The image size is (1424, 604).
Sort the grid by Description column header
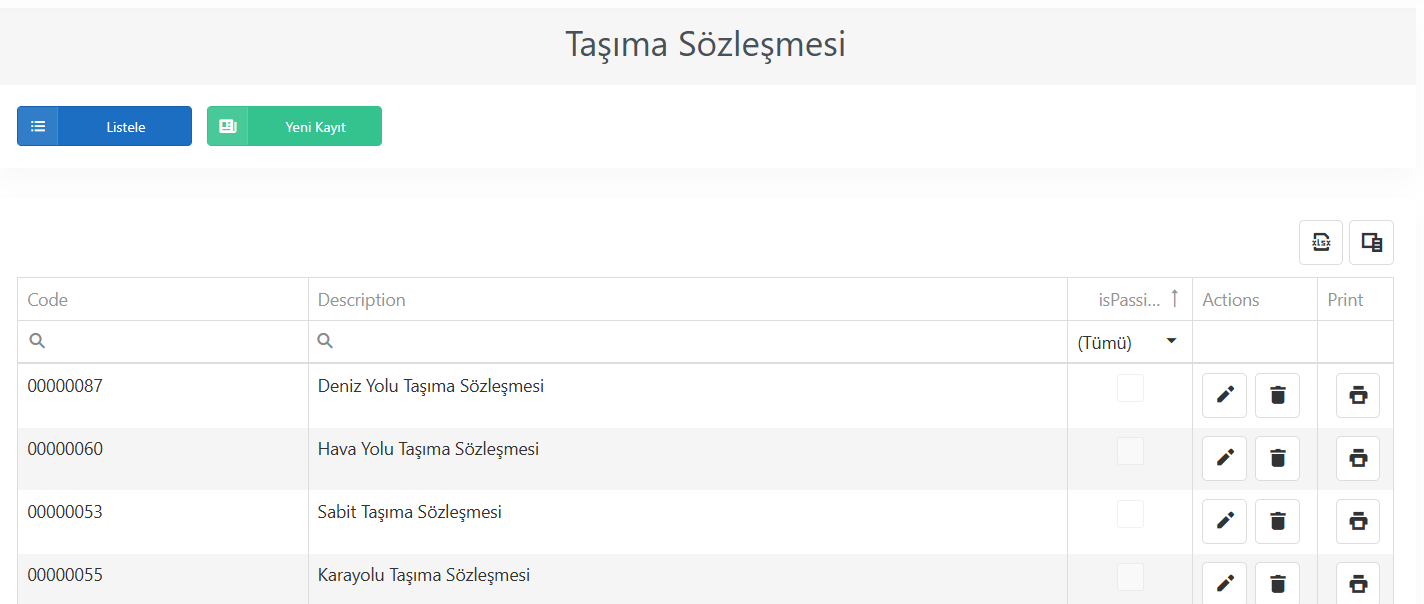688,299
